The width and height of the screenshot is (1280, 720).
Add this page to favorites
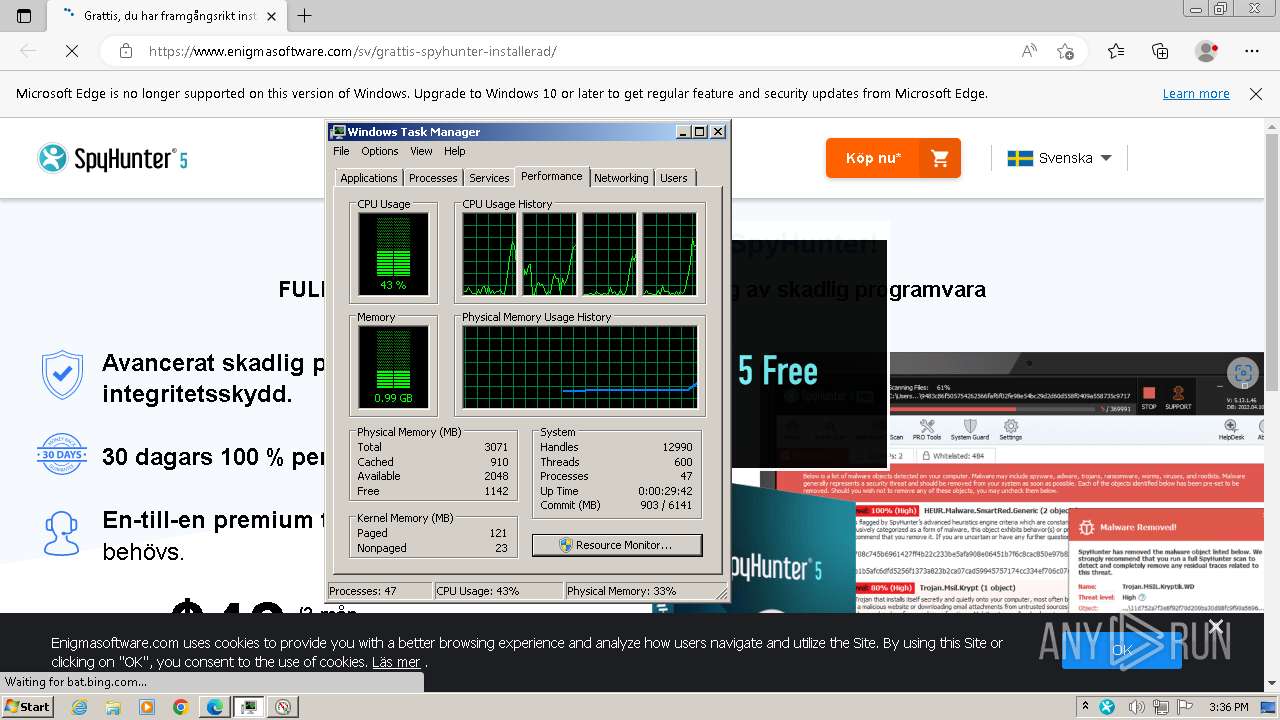click(1065, 51)
